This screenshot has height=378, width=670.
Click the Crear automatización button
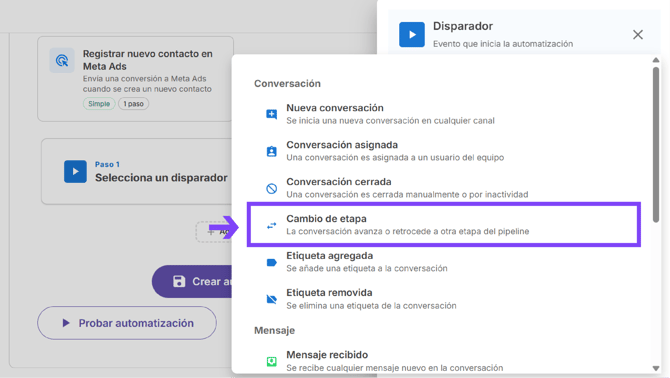click(x=192, y=281)
